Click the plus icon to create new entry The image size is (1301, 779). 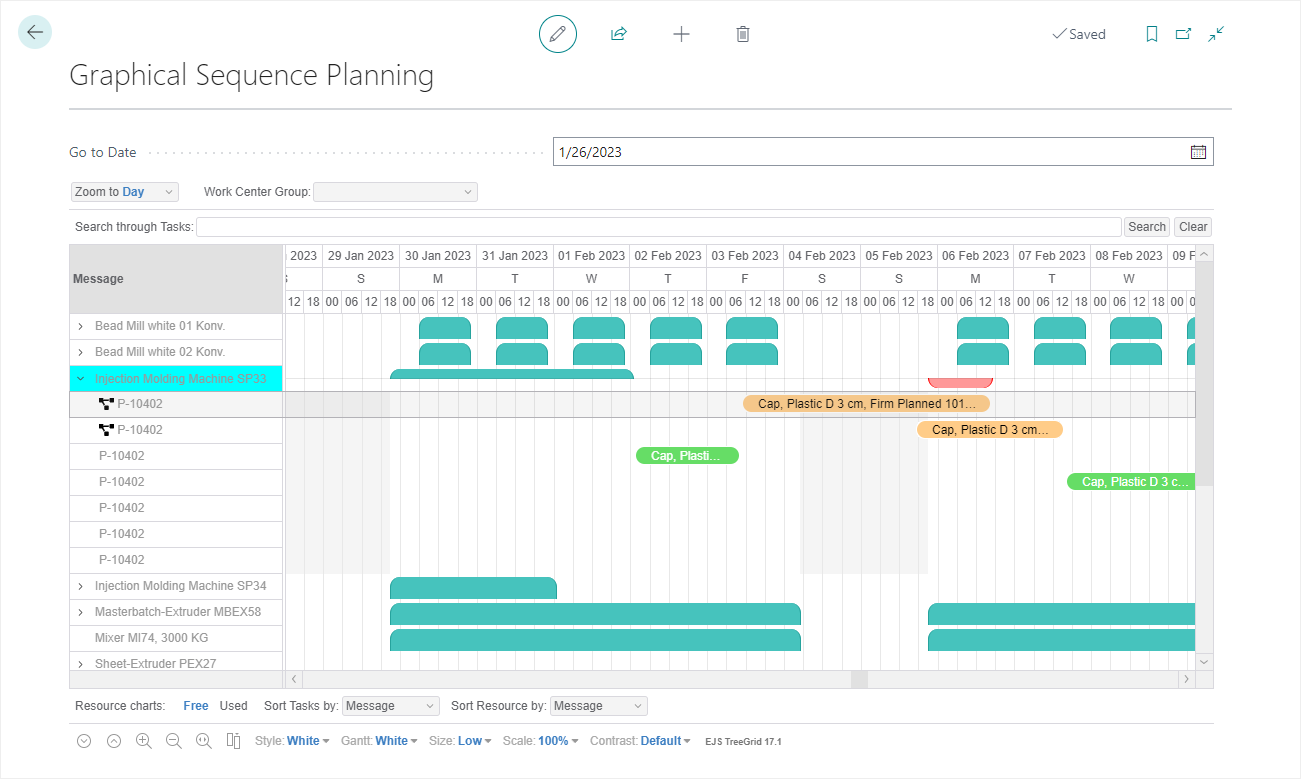[681, 33]
